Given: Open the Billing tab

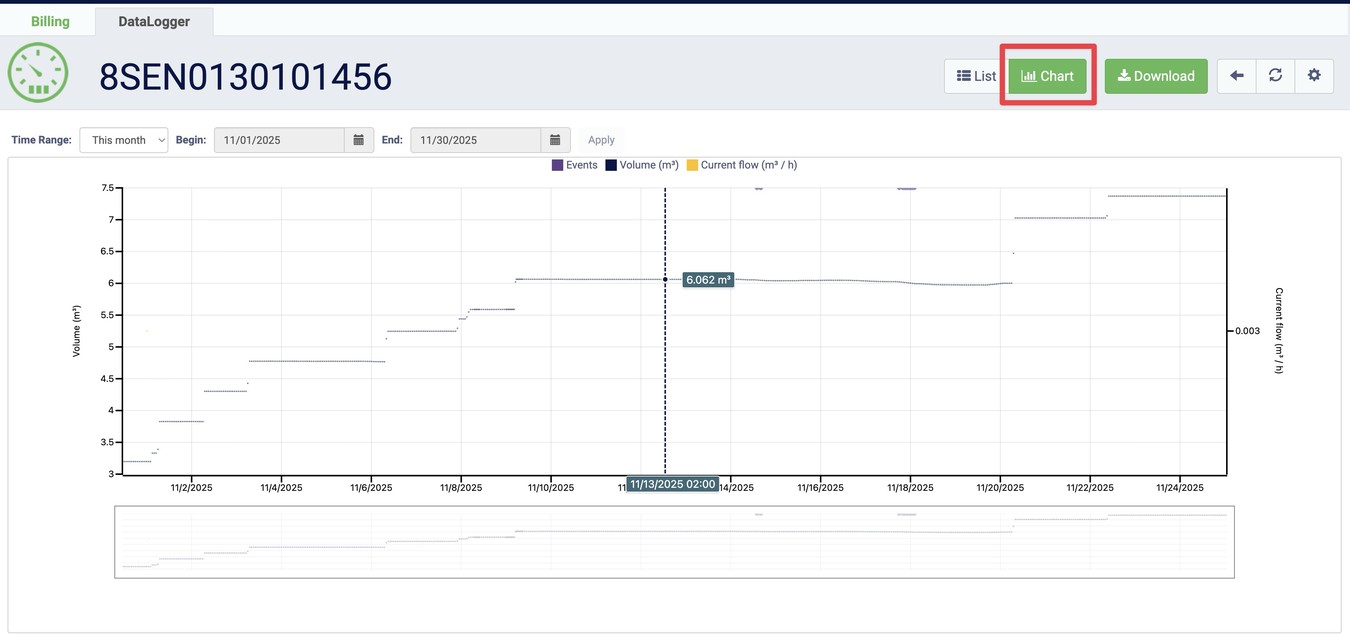Looking at the screenshot, I should pos(50,21).
